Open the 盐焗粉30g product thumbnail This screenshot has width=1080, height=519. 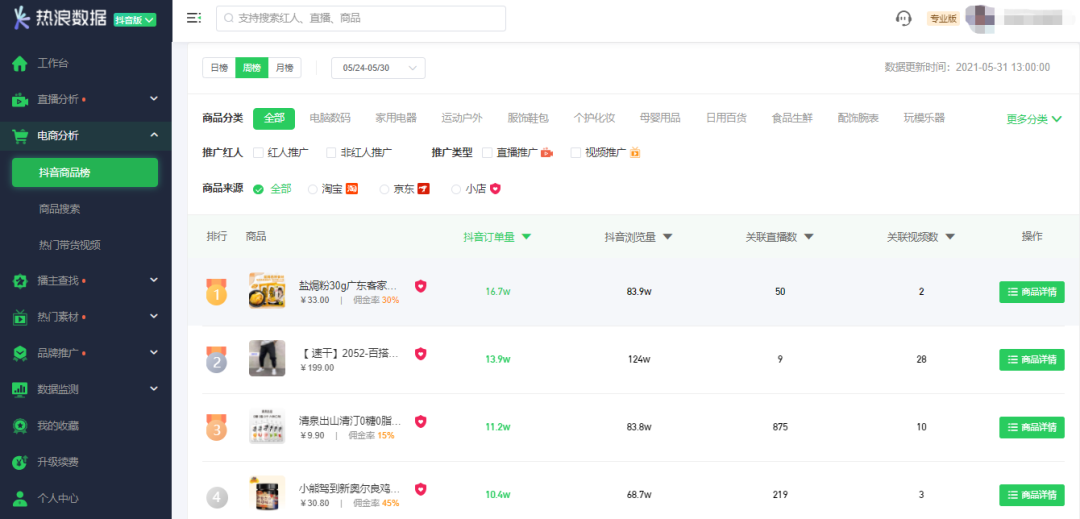pos(267,290)
